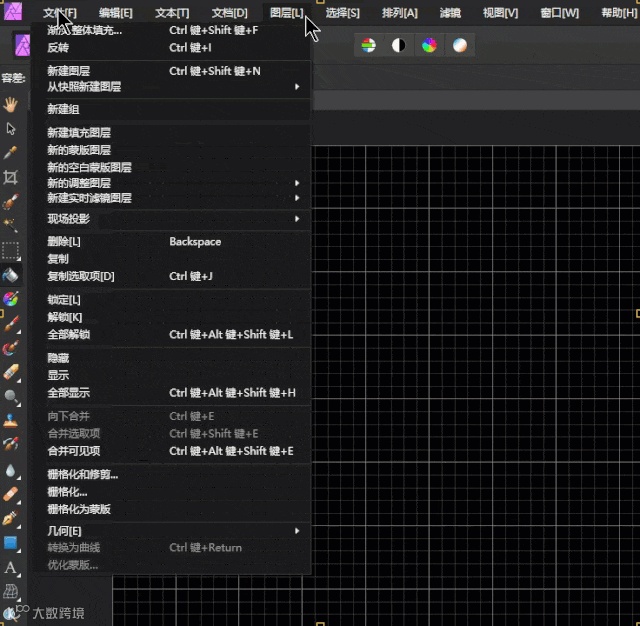Select the Healing Brush band-aid tool
The image size is (640, 626).
[x=10, y=494]
